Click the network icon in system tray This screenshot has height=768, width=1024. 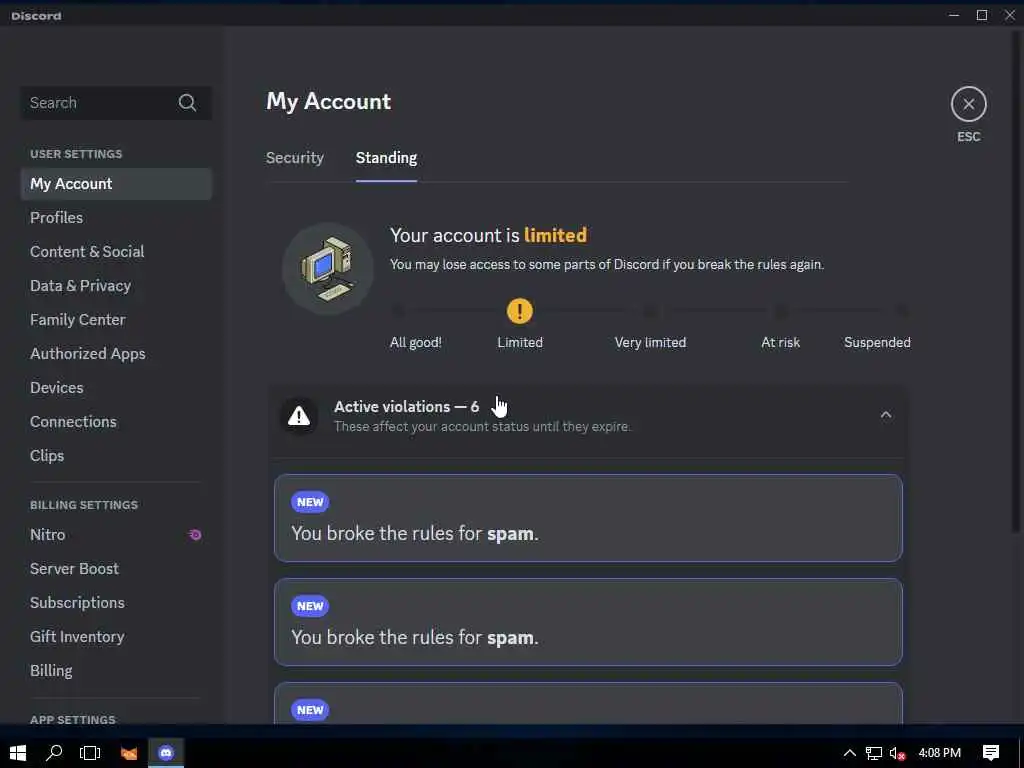click(x=874, y=754)
